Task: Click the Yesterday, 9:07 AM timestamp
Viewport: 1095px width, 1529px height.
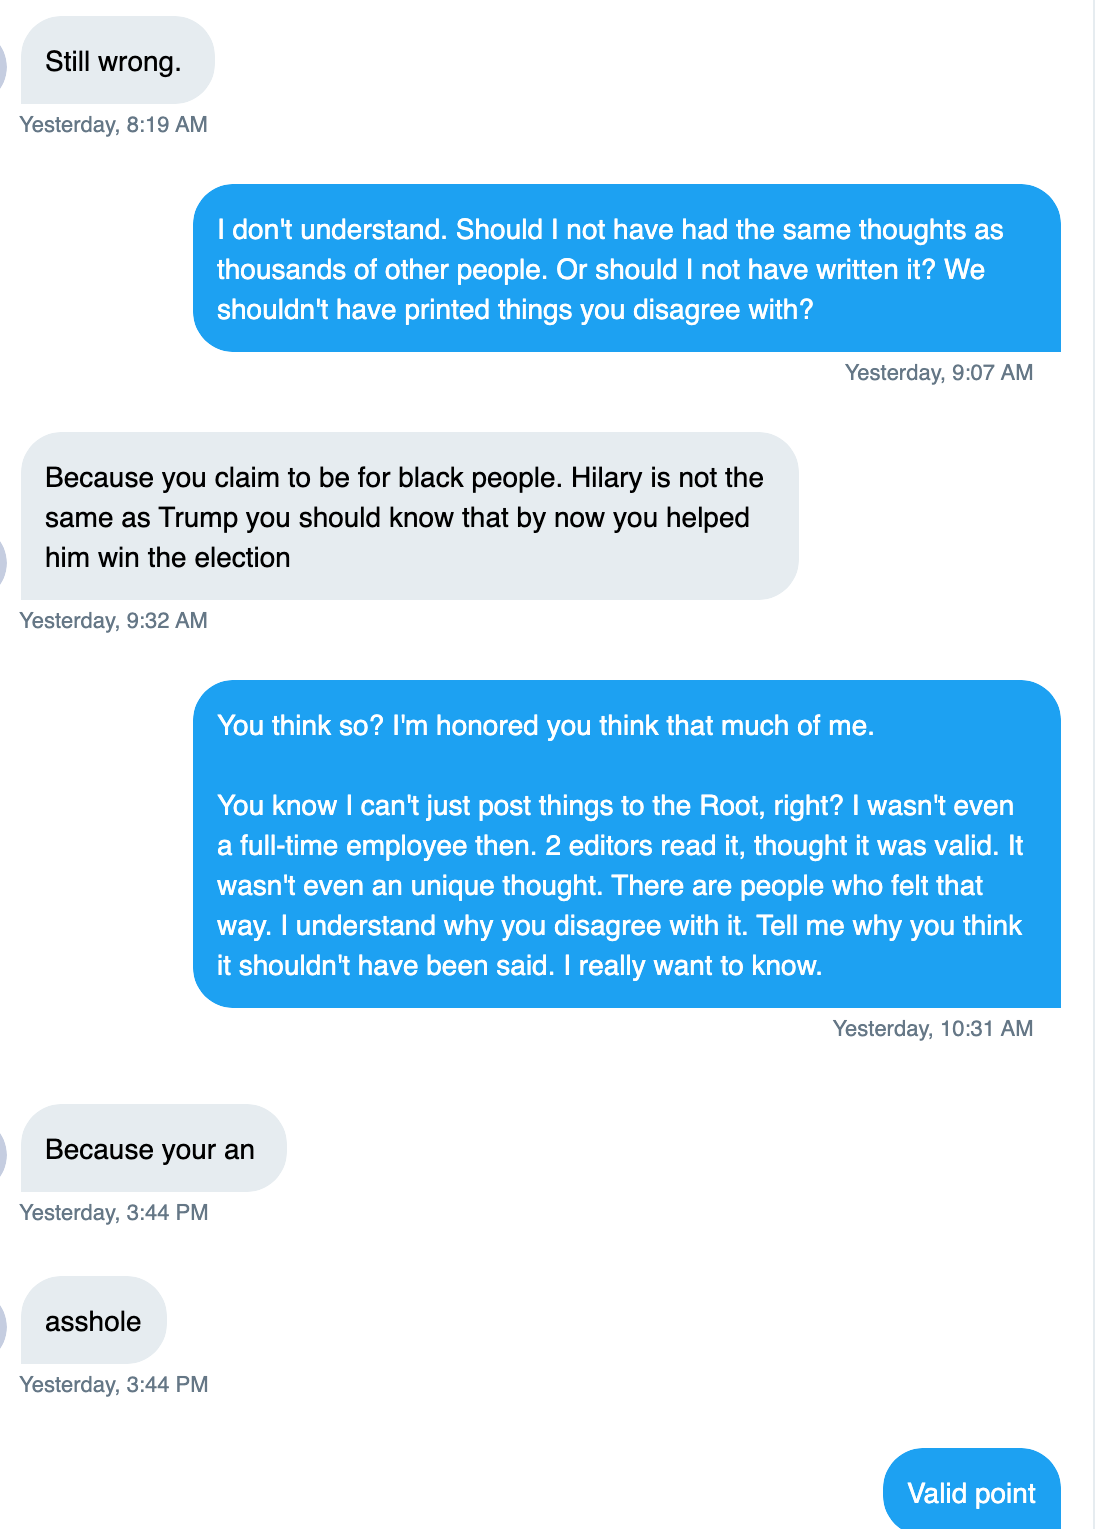Action: coord(938,373)
